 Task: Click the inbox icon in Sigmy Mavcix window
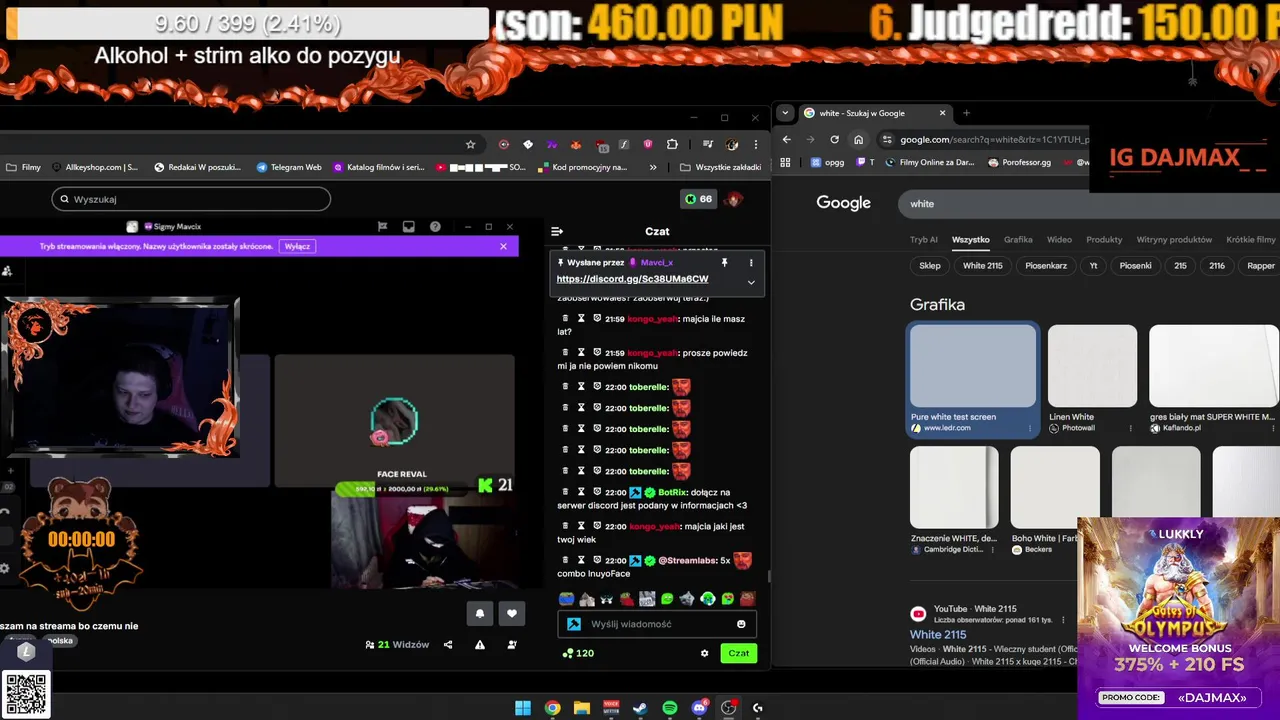[x=408, y=227]
